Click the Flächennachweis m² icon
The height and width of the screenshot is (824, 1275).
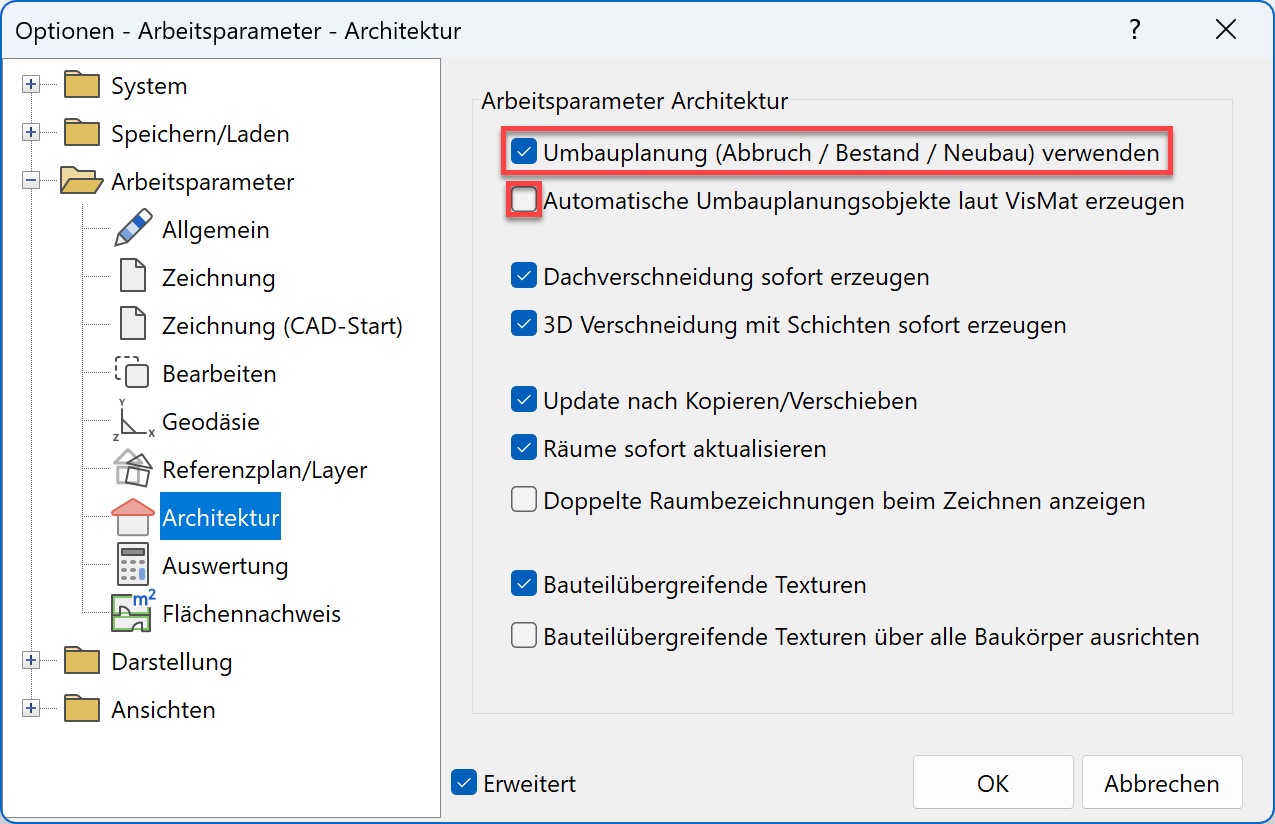pos(133,613)
